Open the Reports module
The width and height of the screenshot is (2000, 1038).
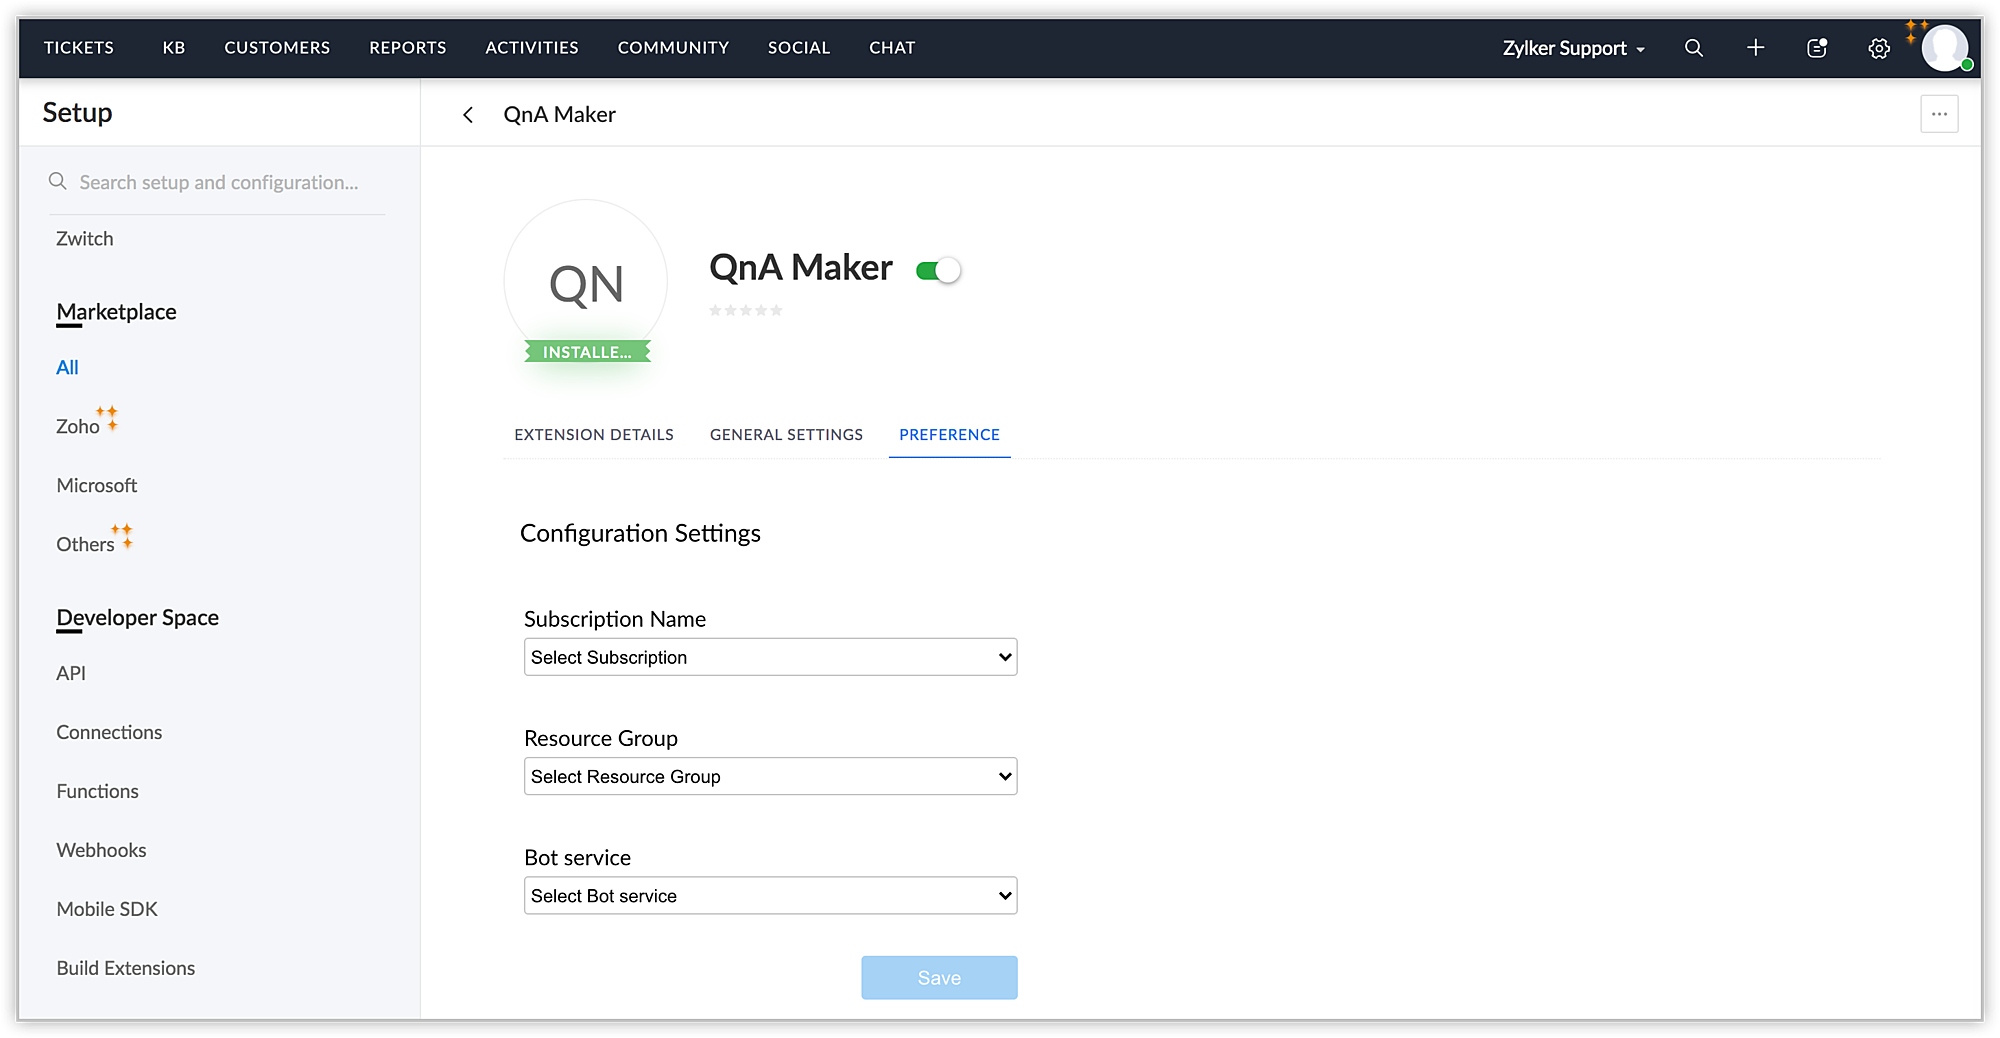(x=408, y=48)
